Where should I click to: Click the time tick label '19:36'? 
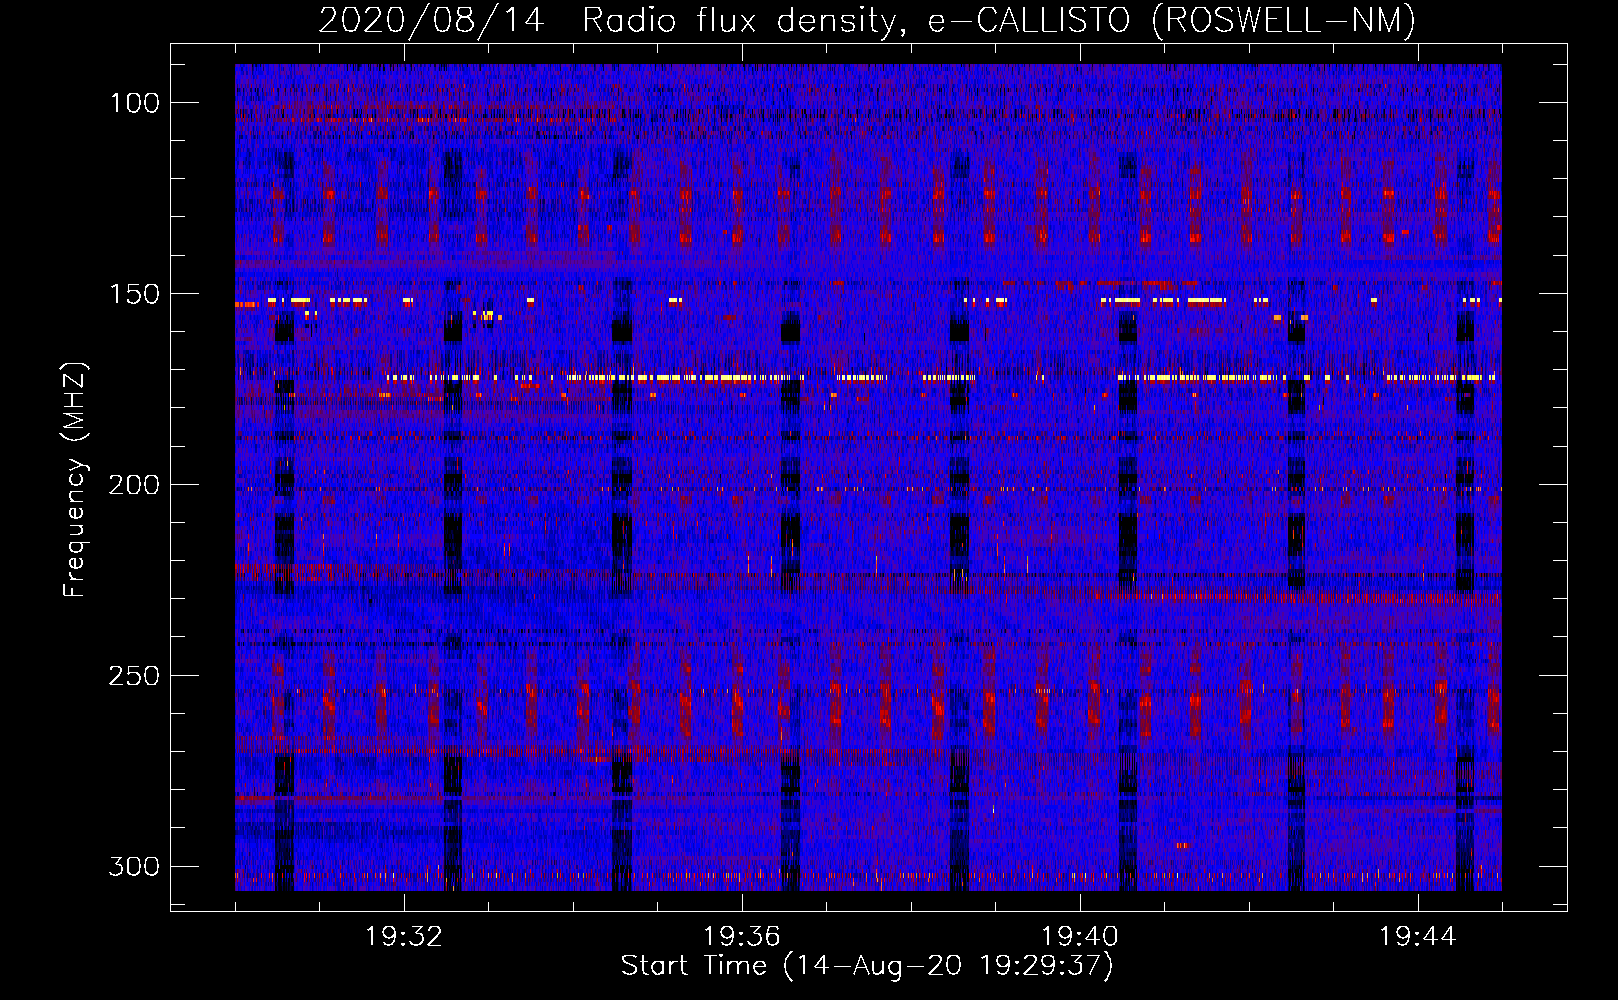coord(742,937)
